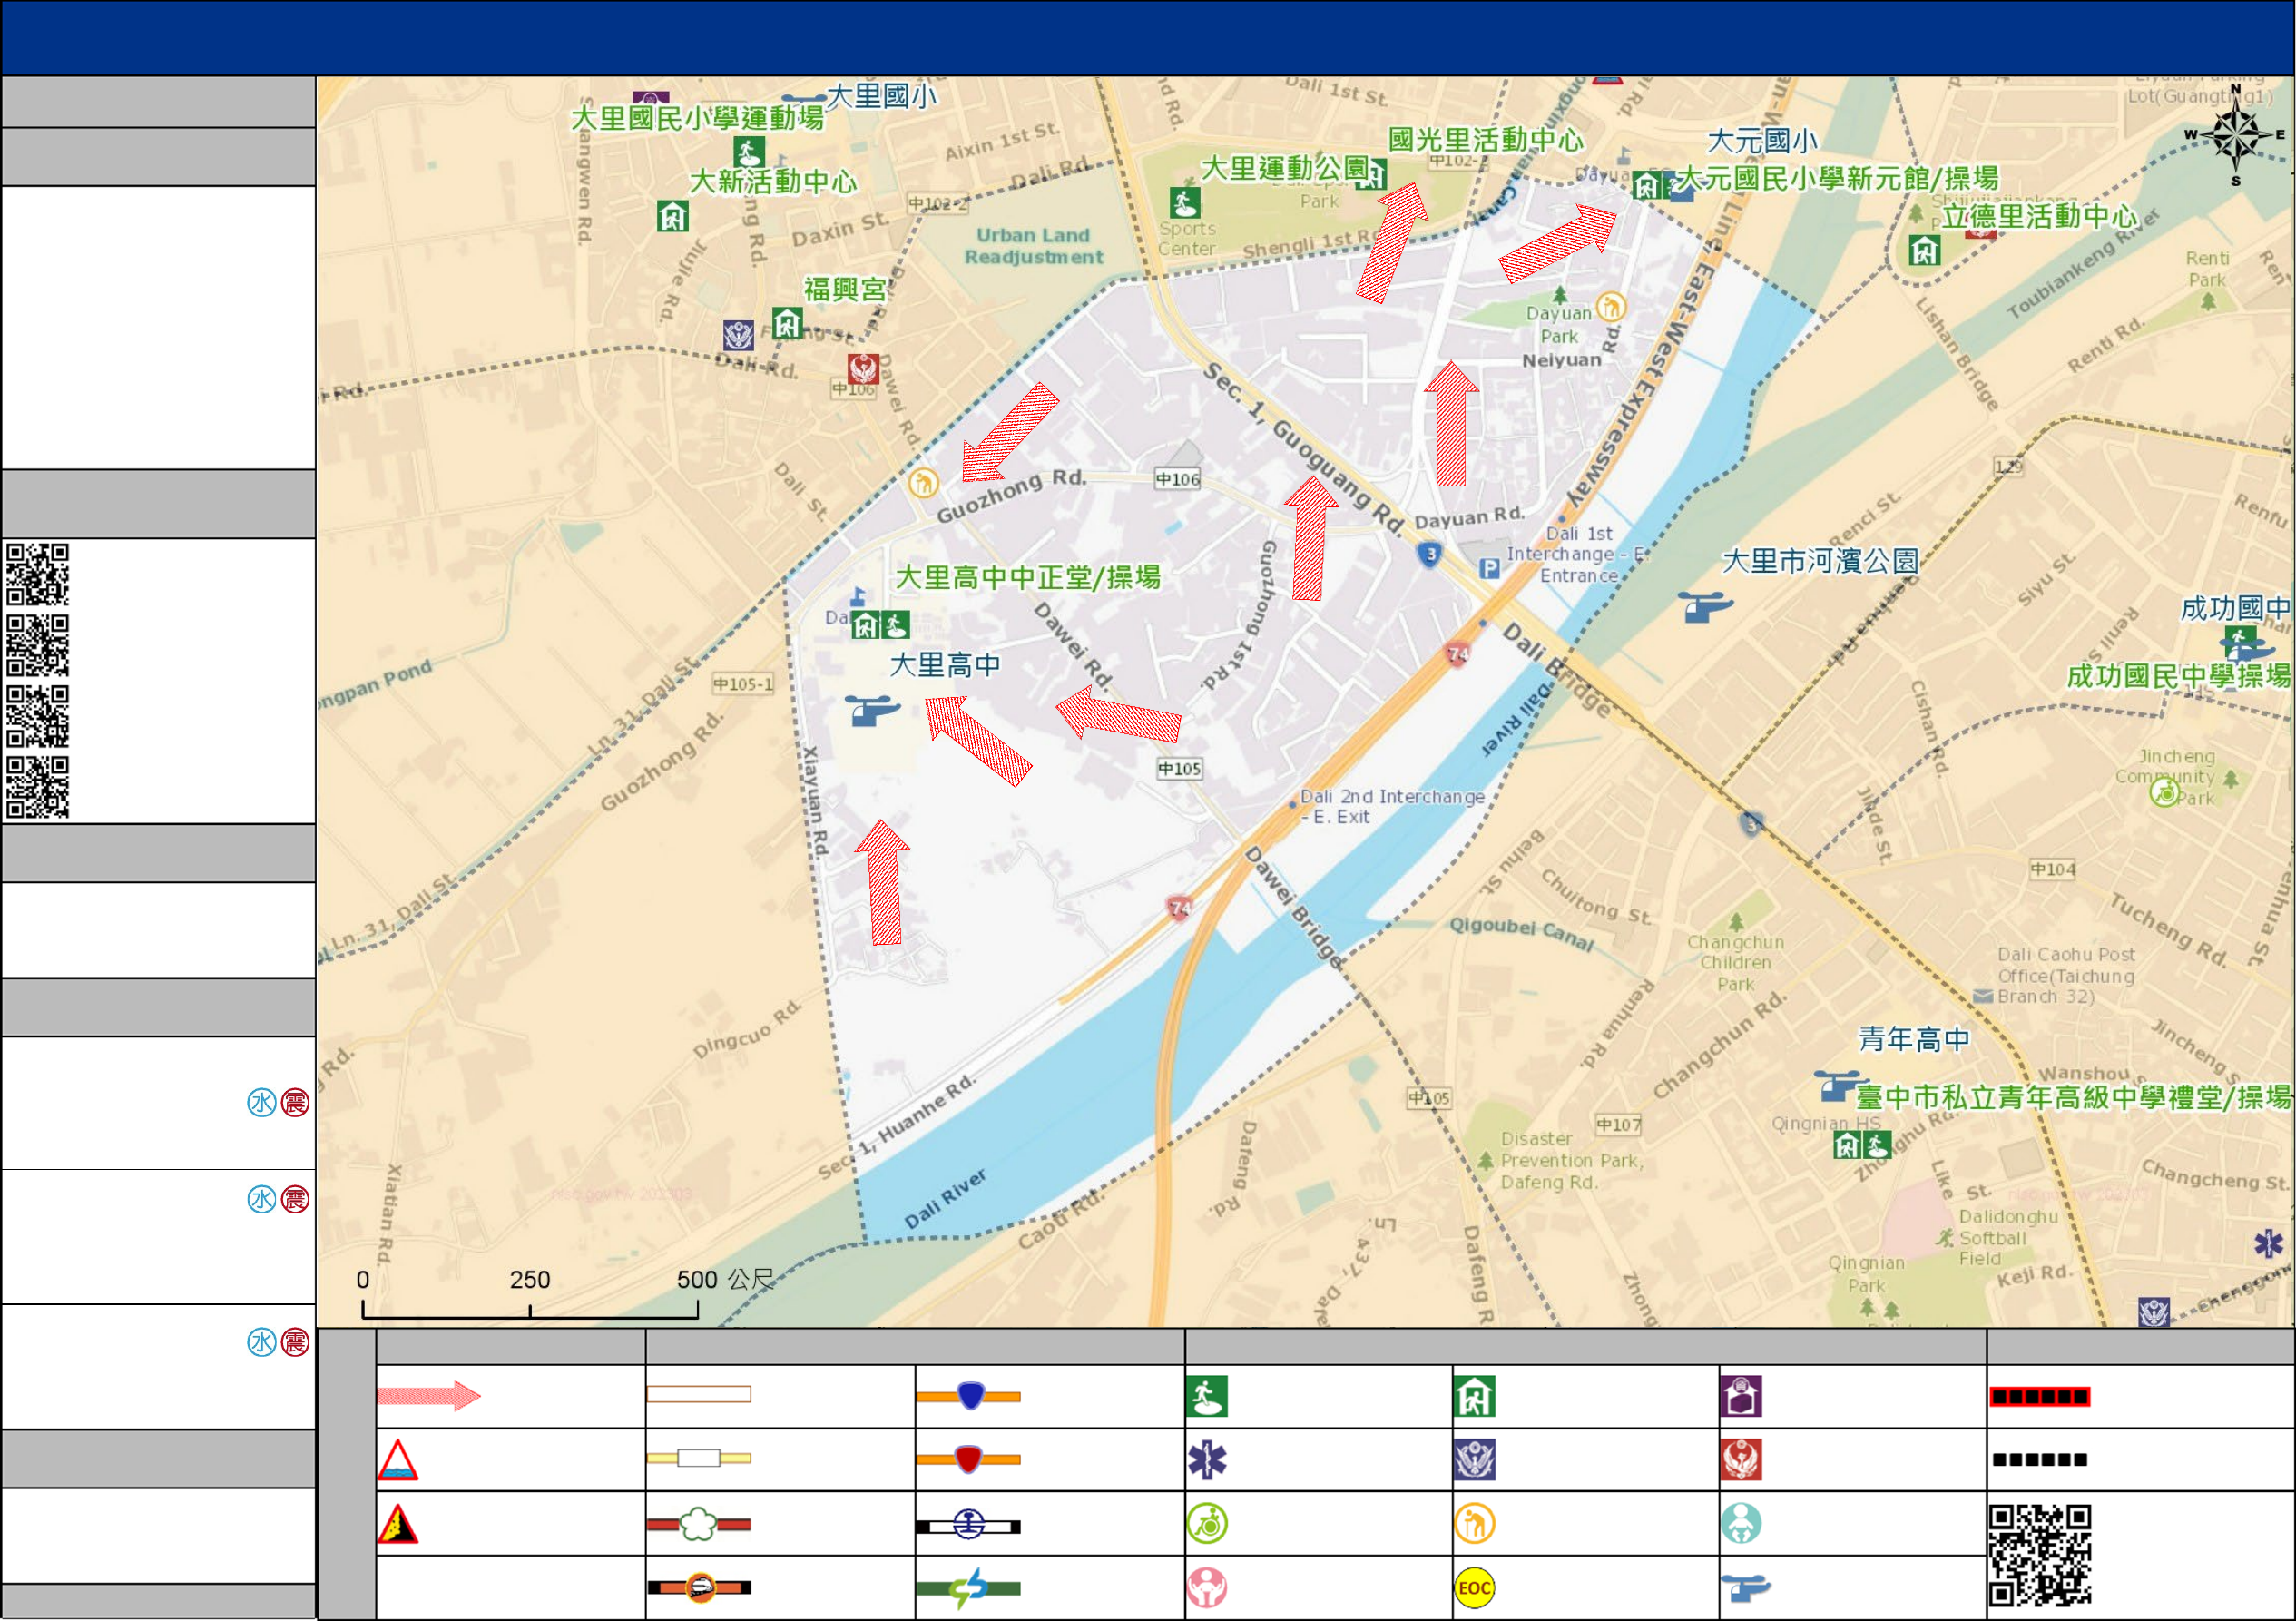The height and width of the screenshot is (1621, 2296).
Task: Click the elderly care icon at Dayuan Park
Action: click(x=1610, y=307)
